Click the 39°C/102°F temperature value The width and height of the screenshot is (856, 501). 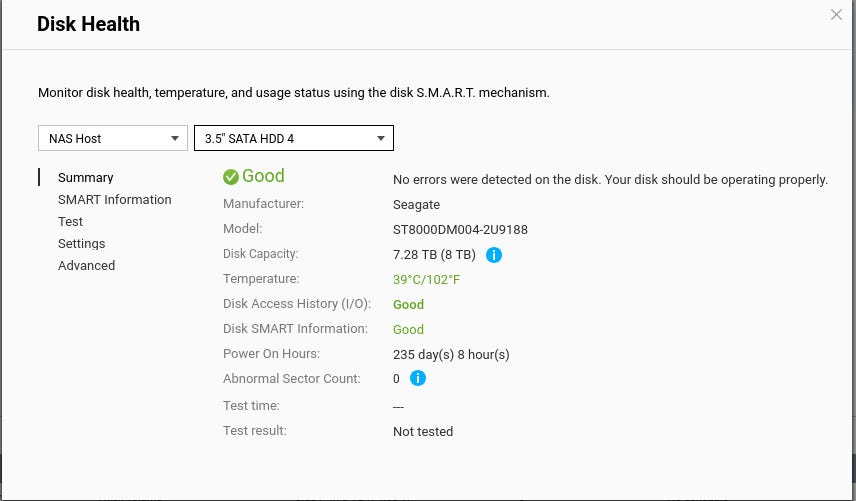tap(426, 279)
